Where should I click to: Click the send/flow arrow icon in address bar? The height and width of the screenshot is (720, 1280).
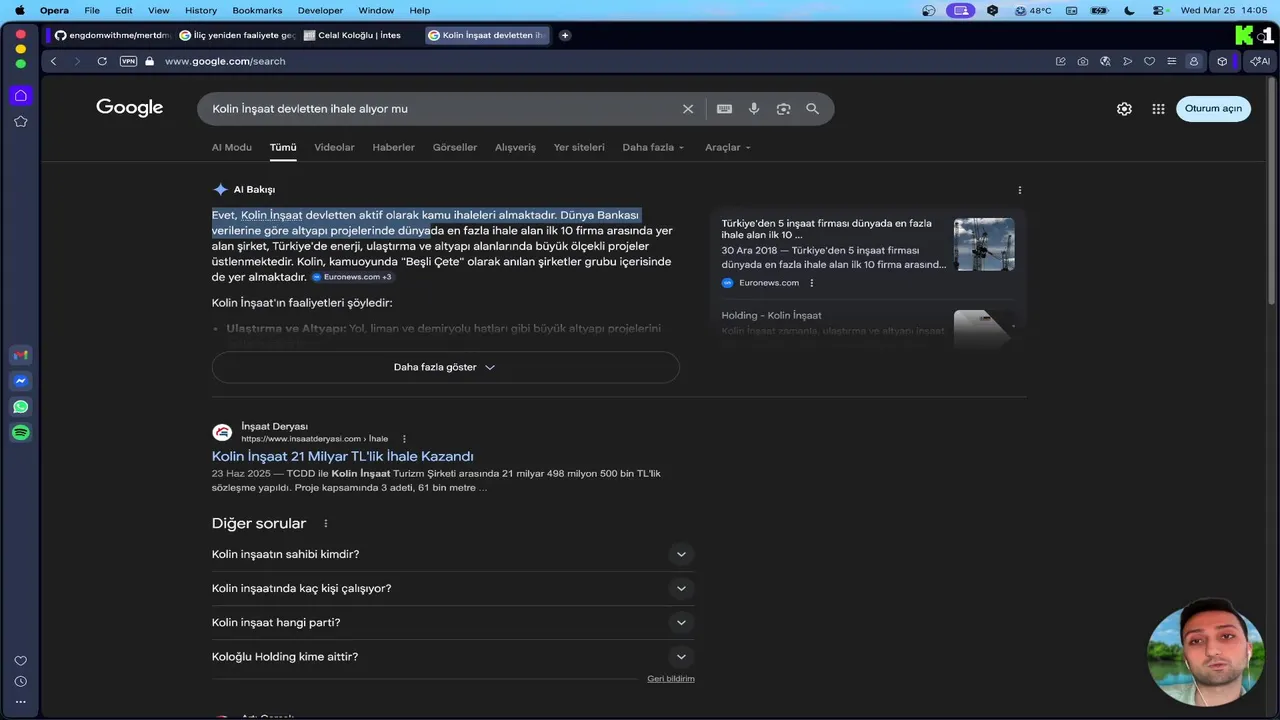tap(1127, 61)
